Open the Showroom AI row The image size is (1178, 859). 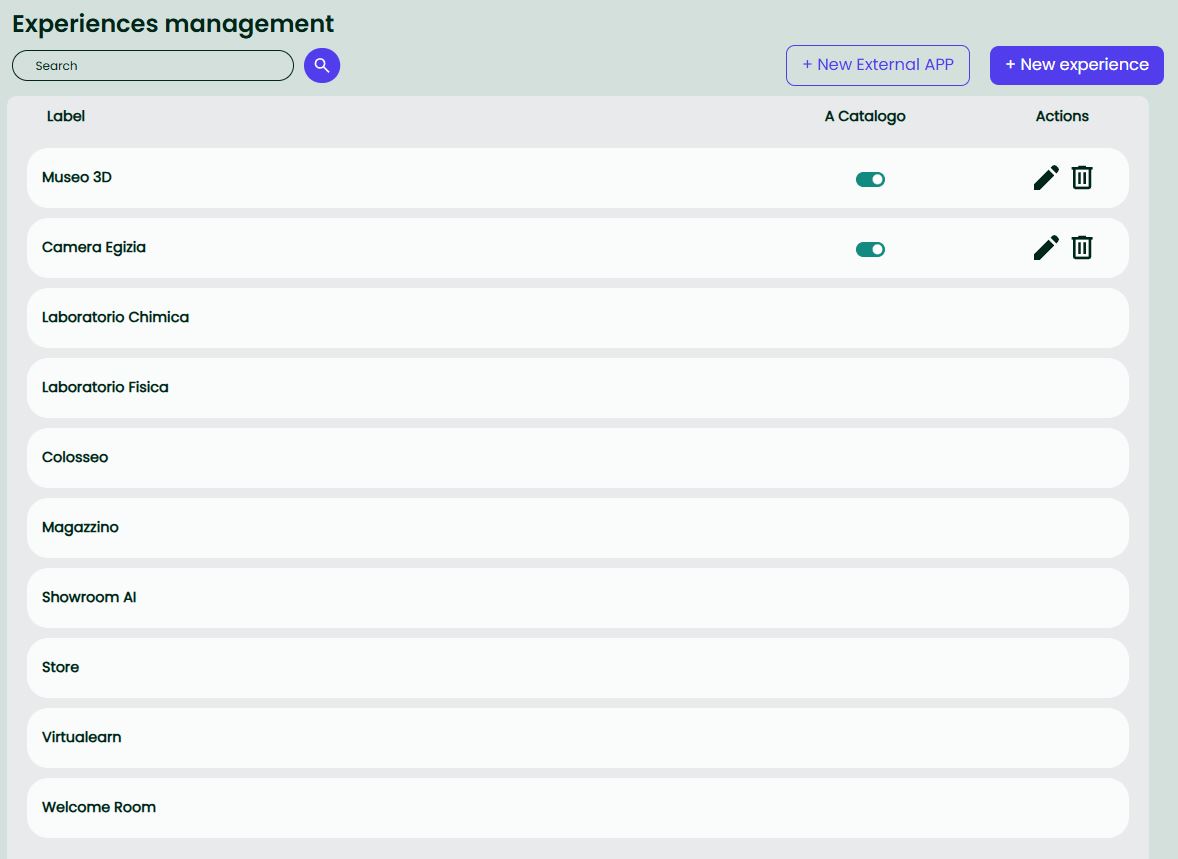click(x=89, y=598)
